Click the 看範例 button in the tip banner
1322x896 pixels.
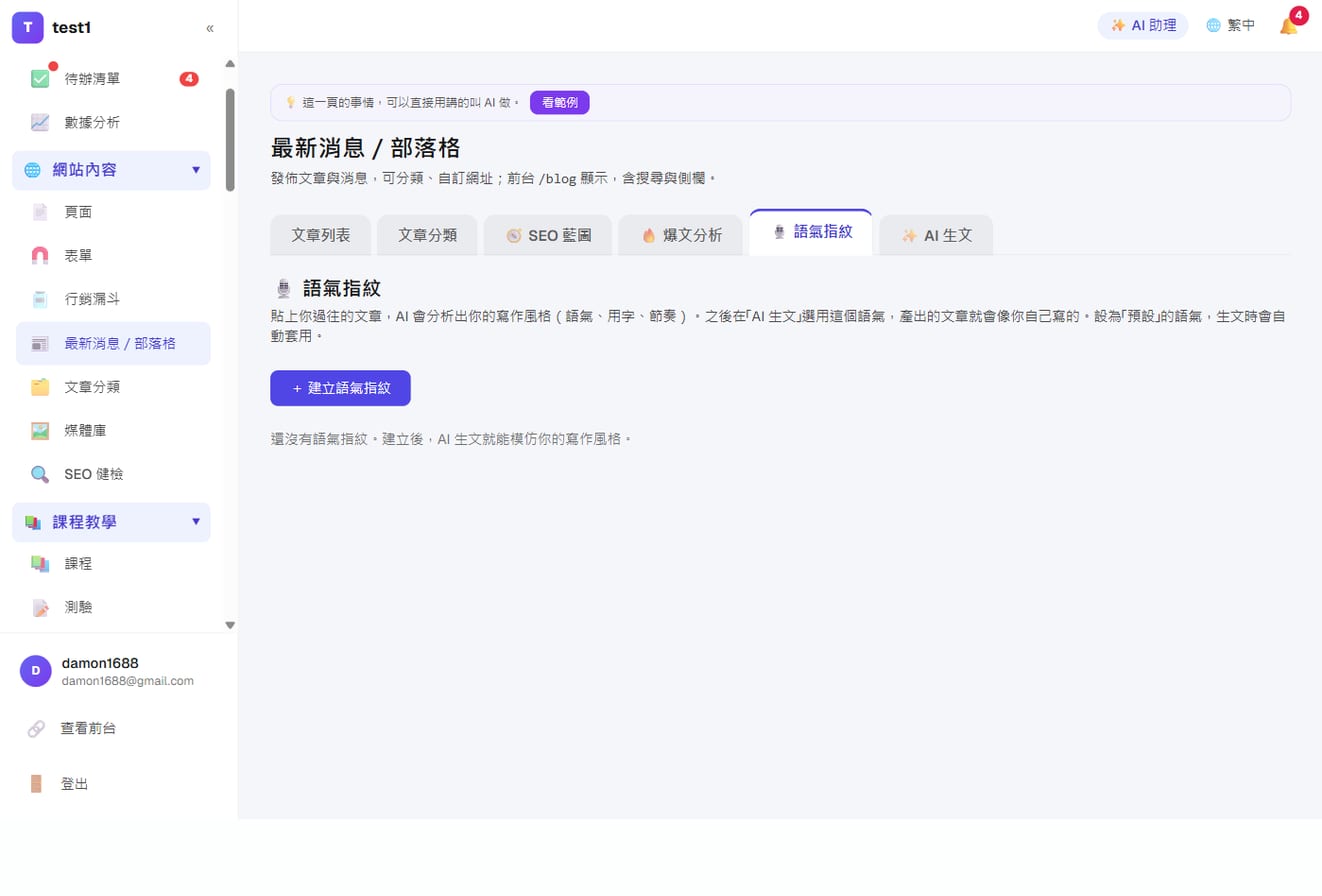pos(560,102)
